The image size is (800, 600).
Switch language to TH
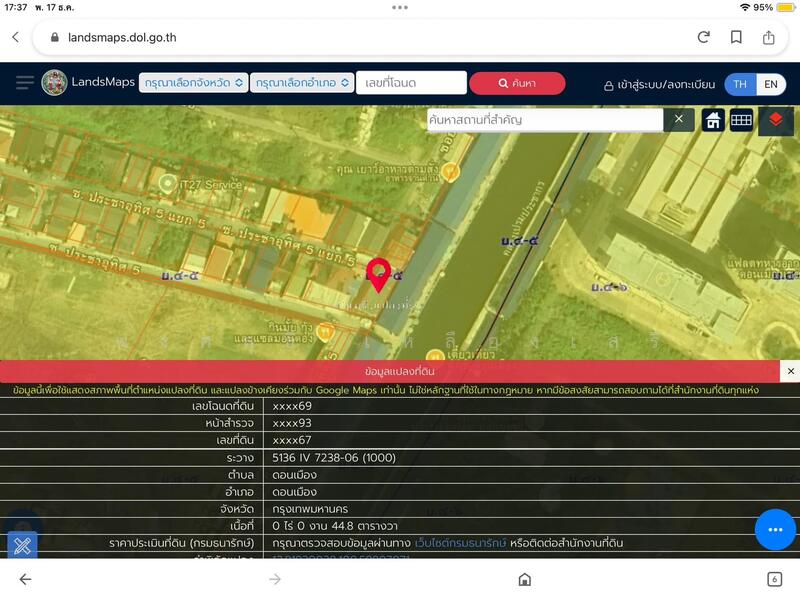[x=740, y=84]
